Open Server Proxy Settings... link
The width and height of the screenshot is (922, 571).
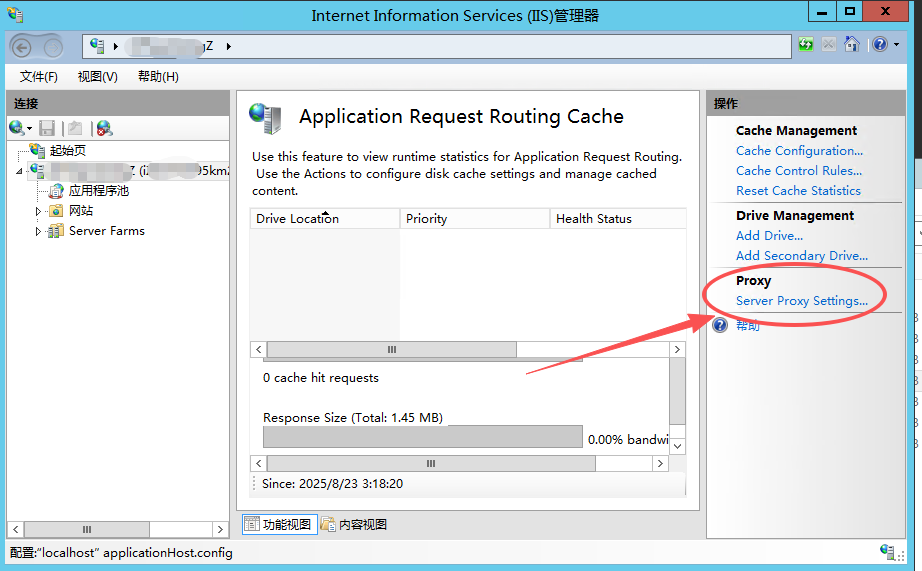pyautogui.click(x=801, y=301)
